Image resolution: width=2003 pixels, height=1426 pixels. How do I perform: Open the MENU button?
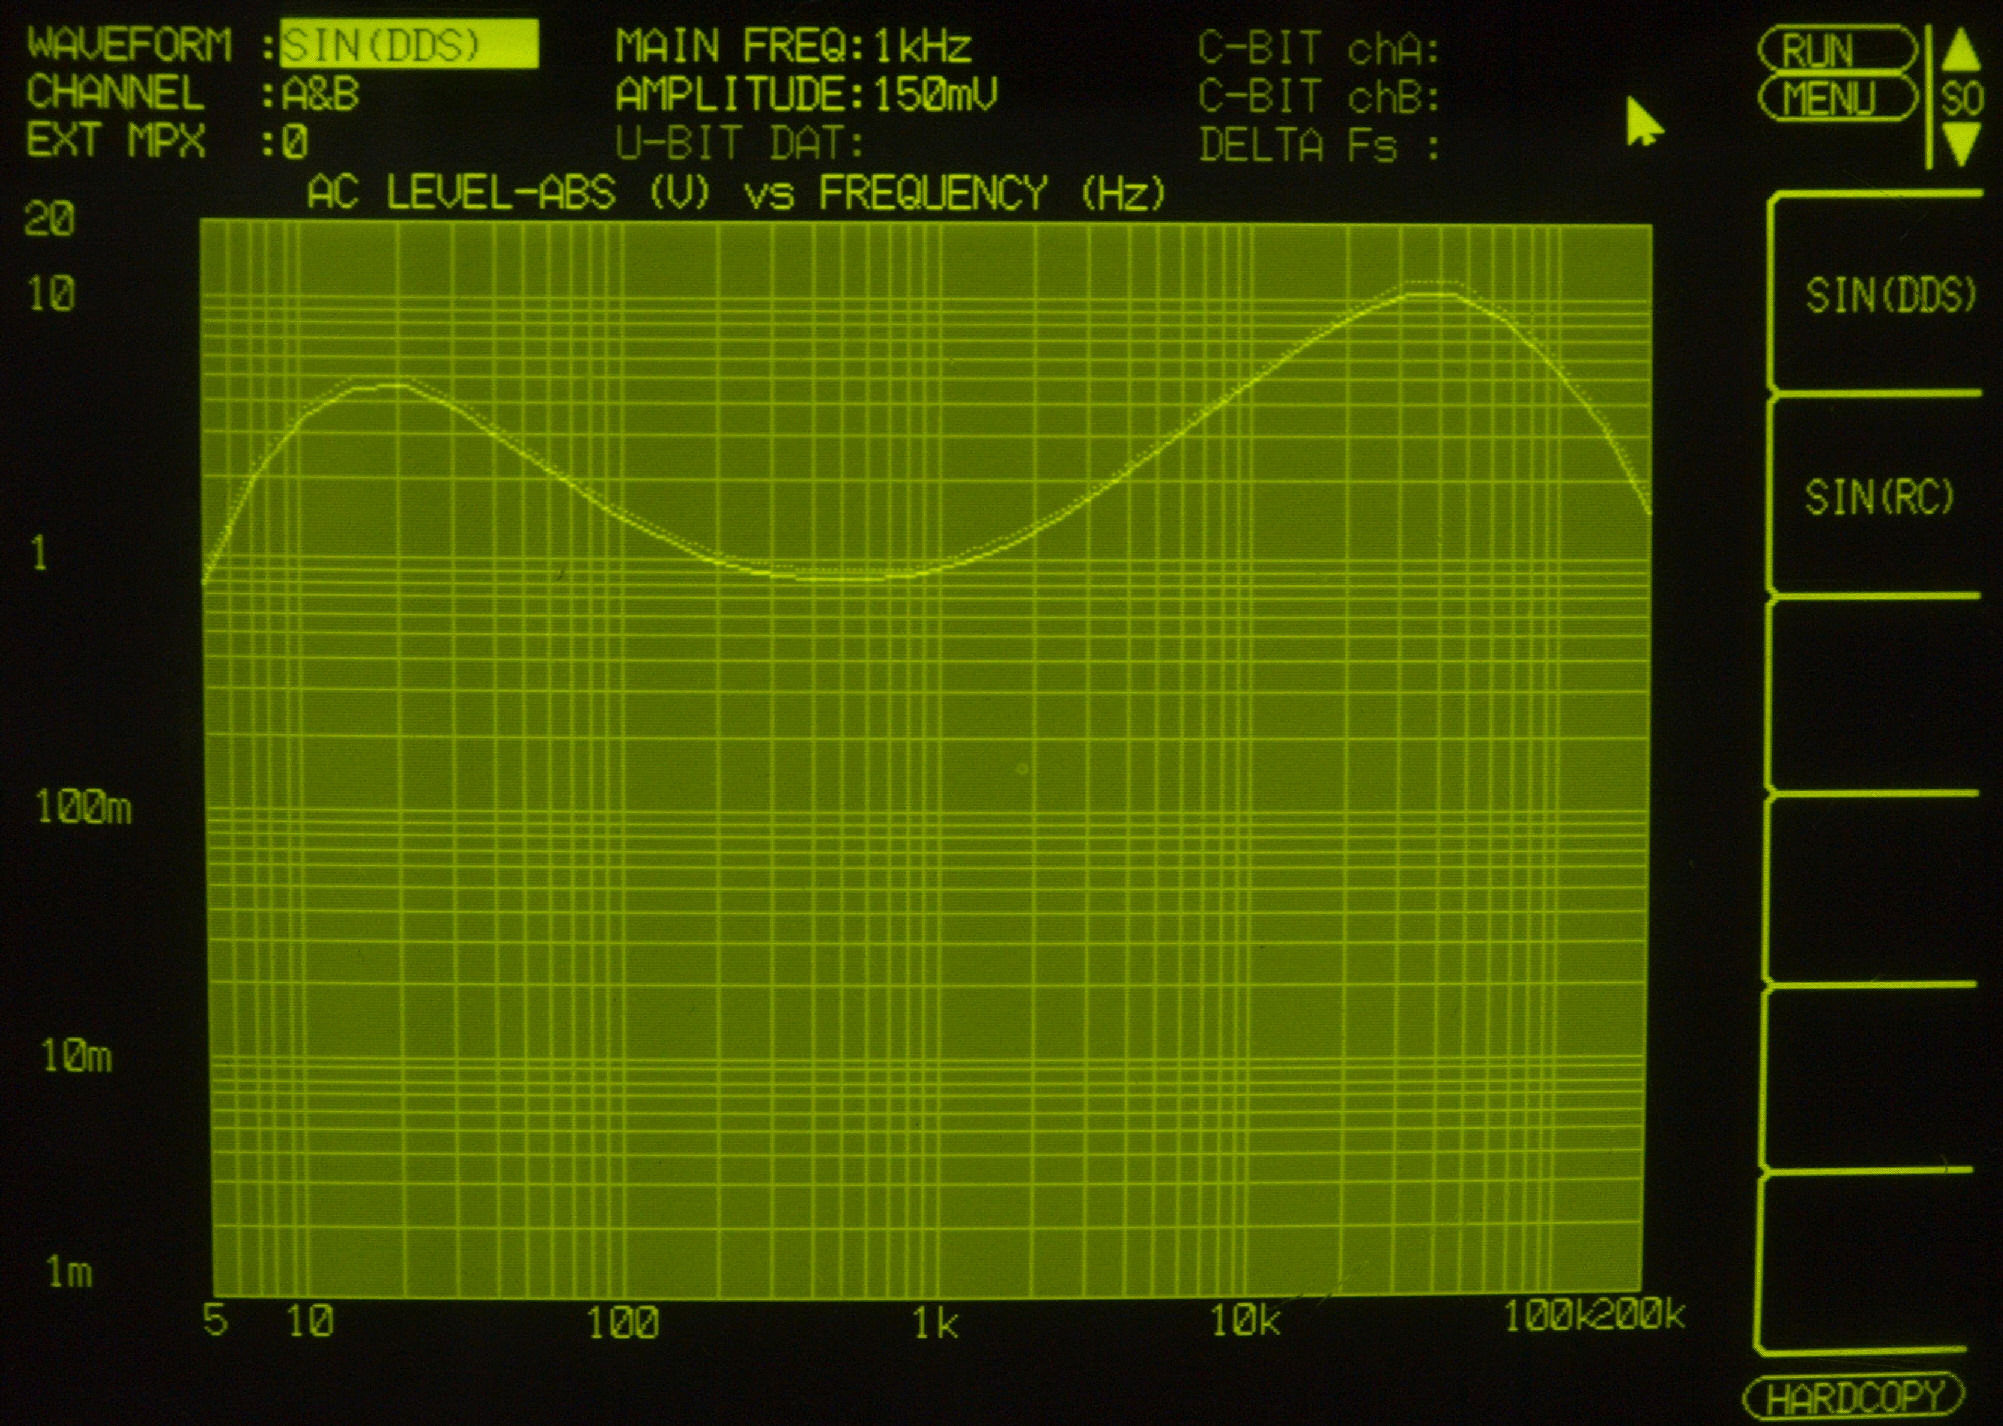coord(1837,99)
